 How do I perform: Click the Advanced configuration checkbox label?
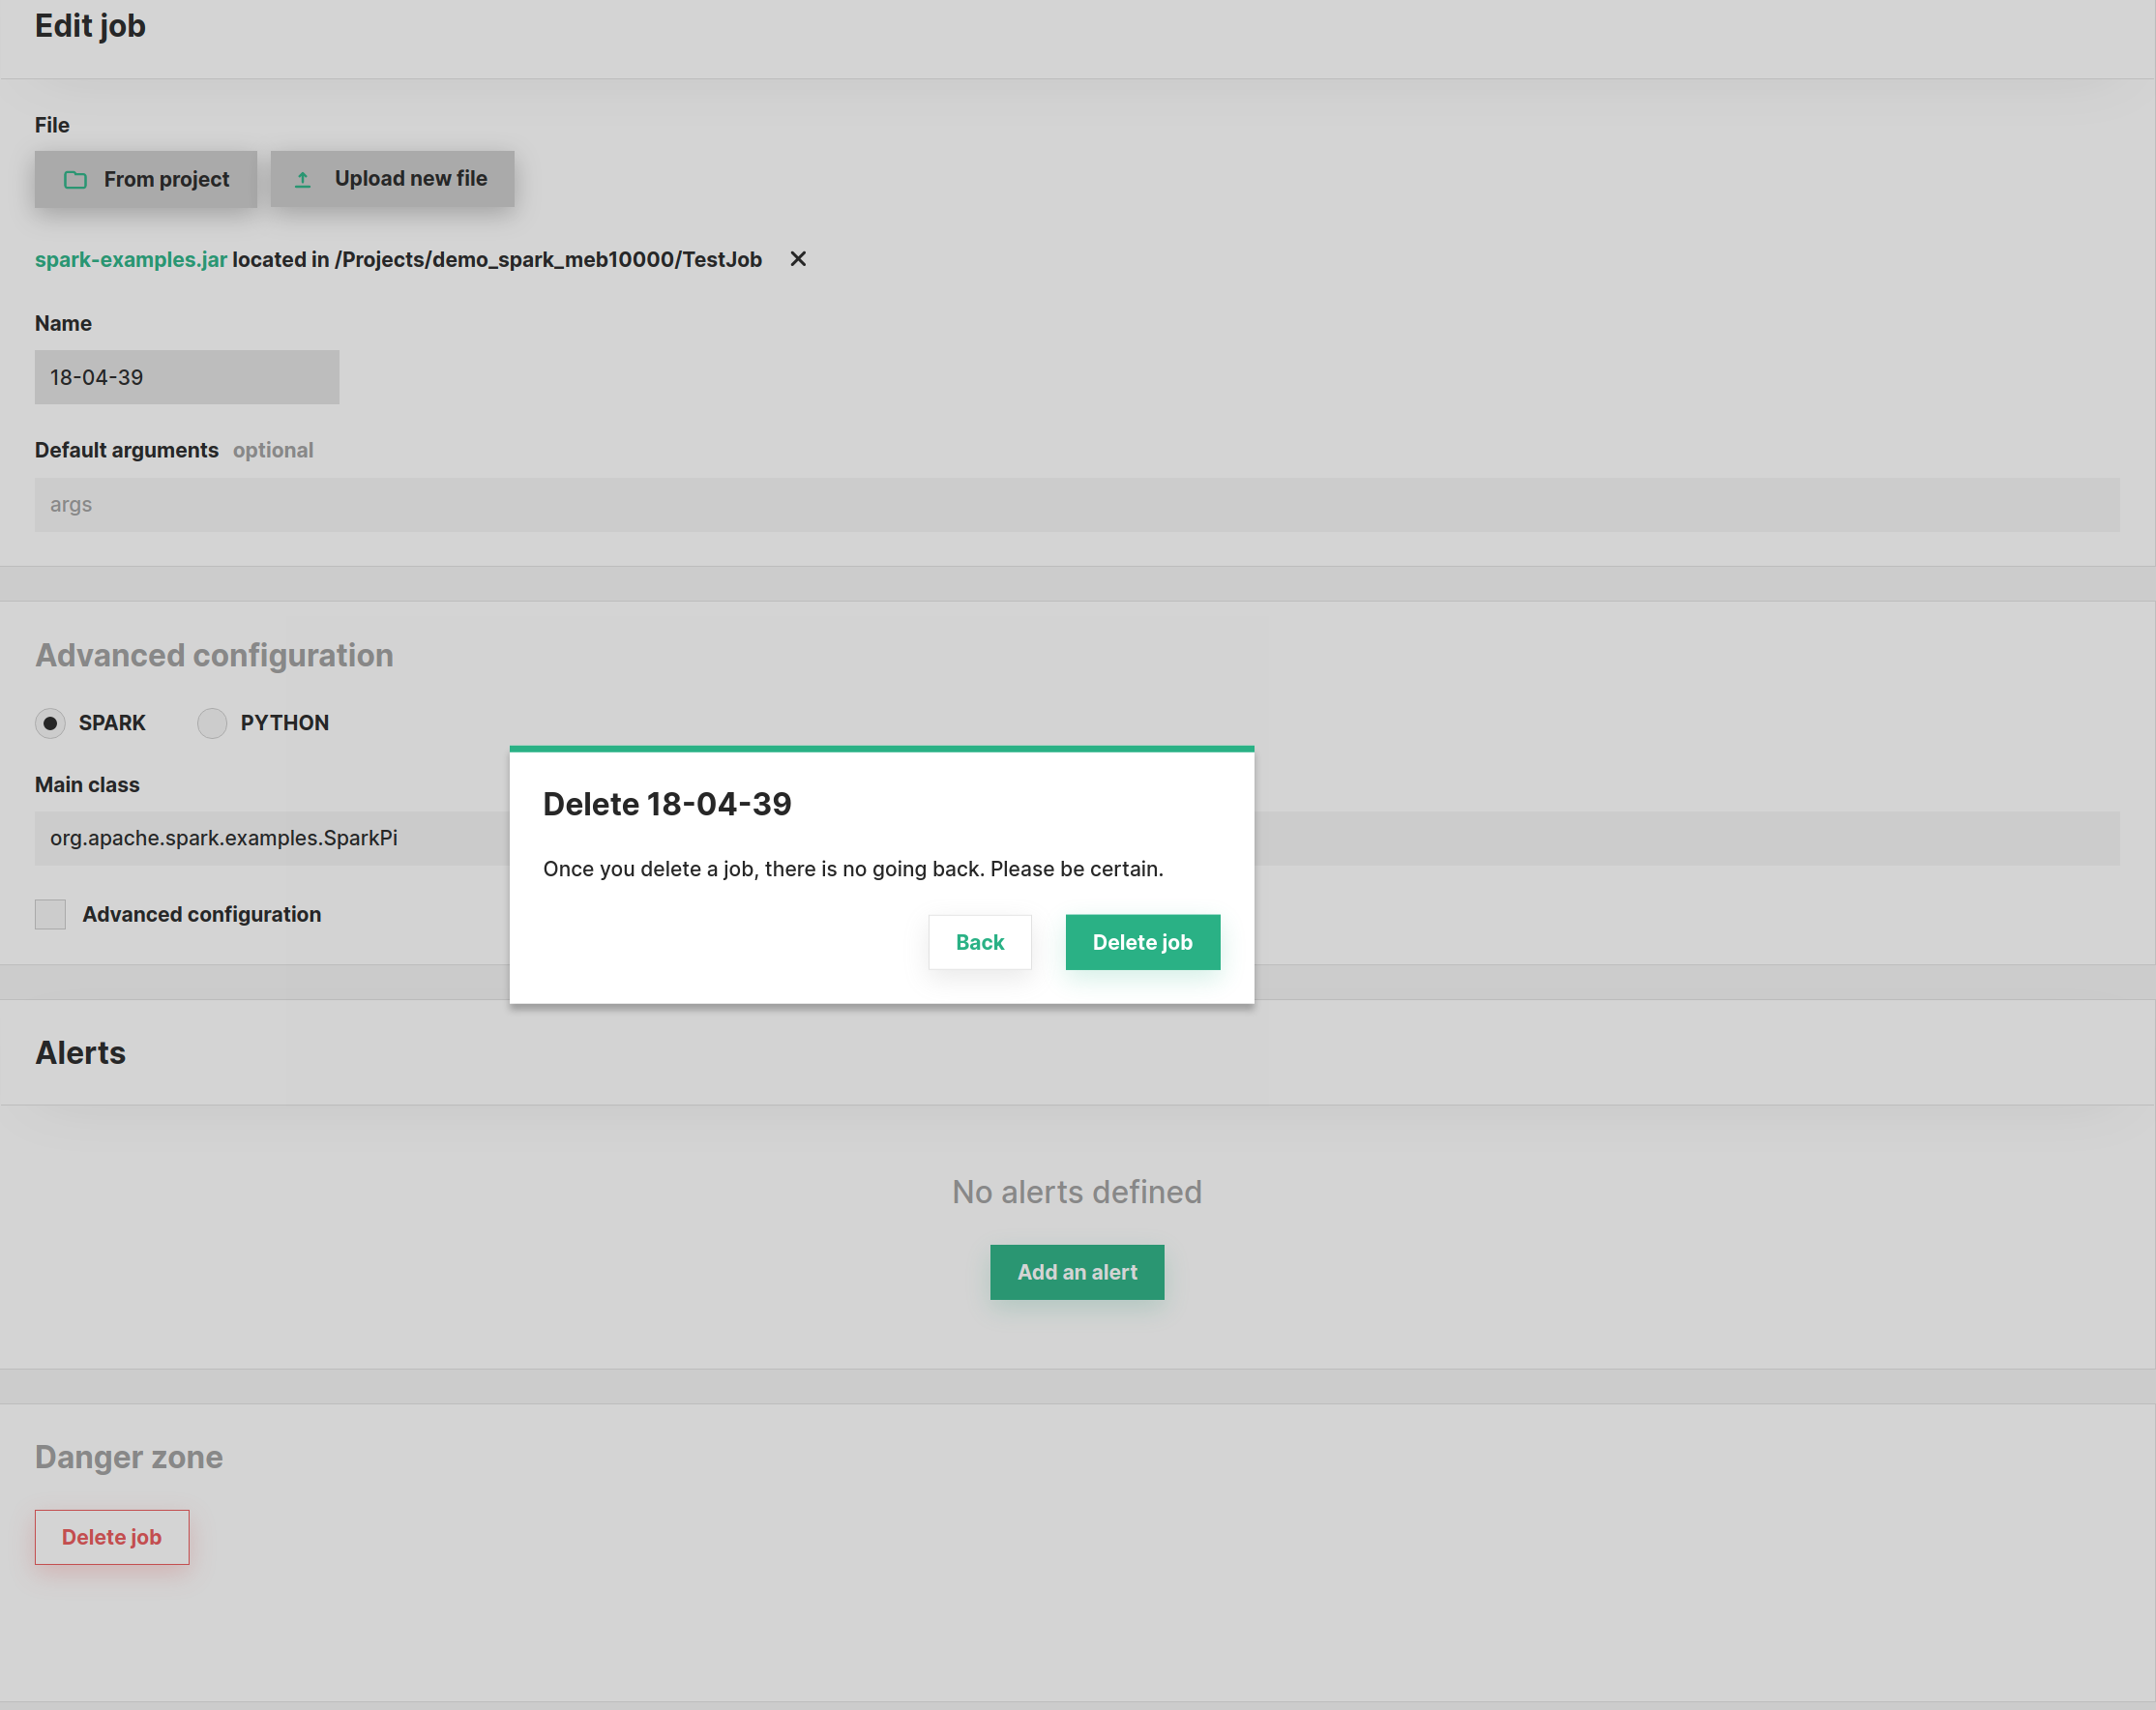pos(201,914)
